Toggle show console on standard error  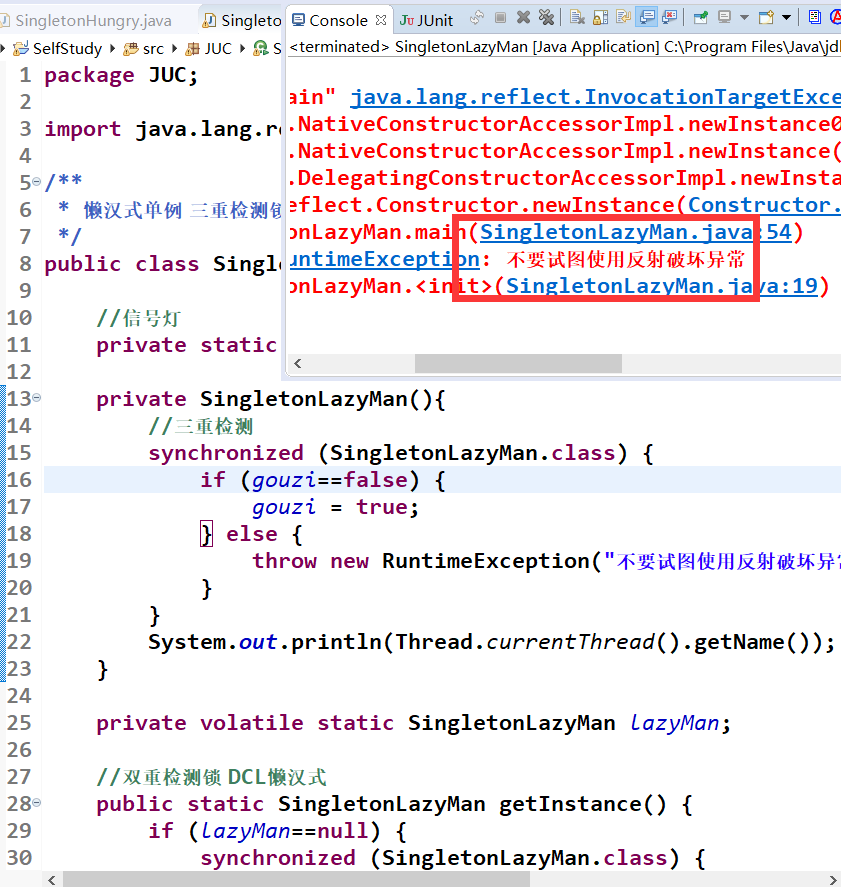(670, 18)
